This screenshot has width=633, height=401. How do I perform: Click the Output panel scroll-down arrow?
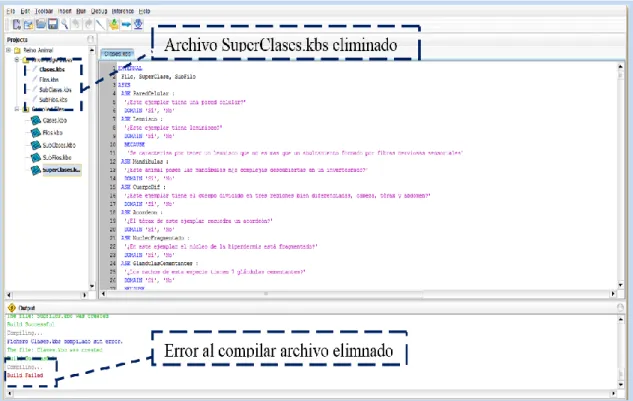(x=621, y=385)
